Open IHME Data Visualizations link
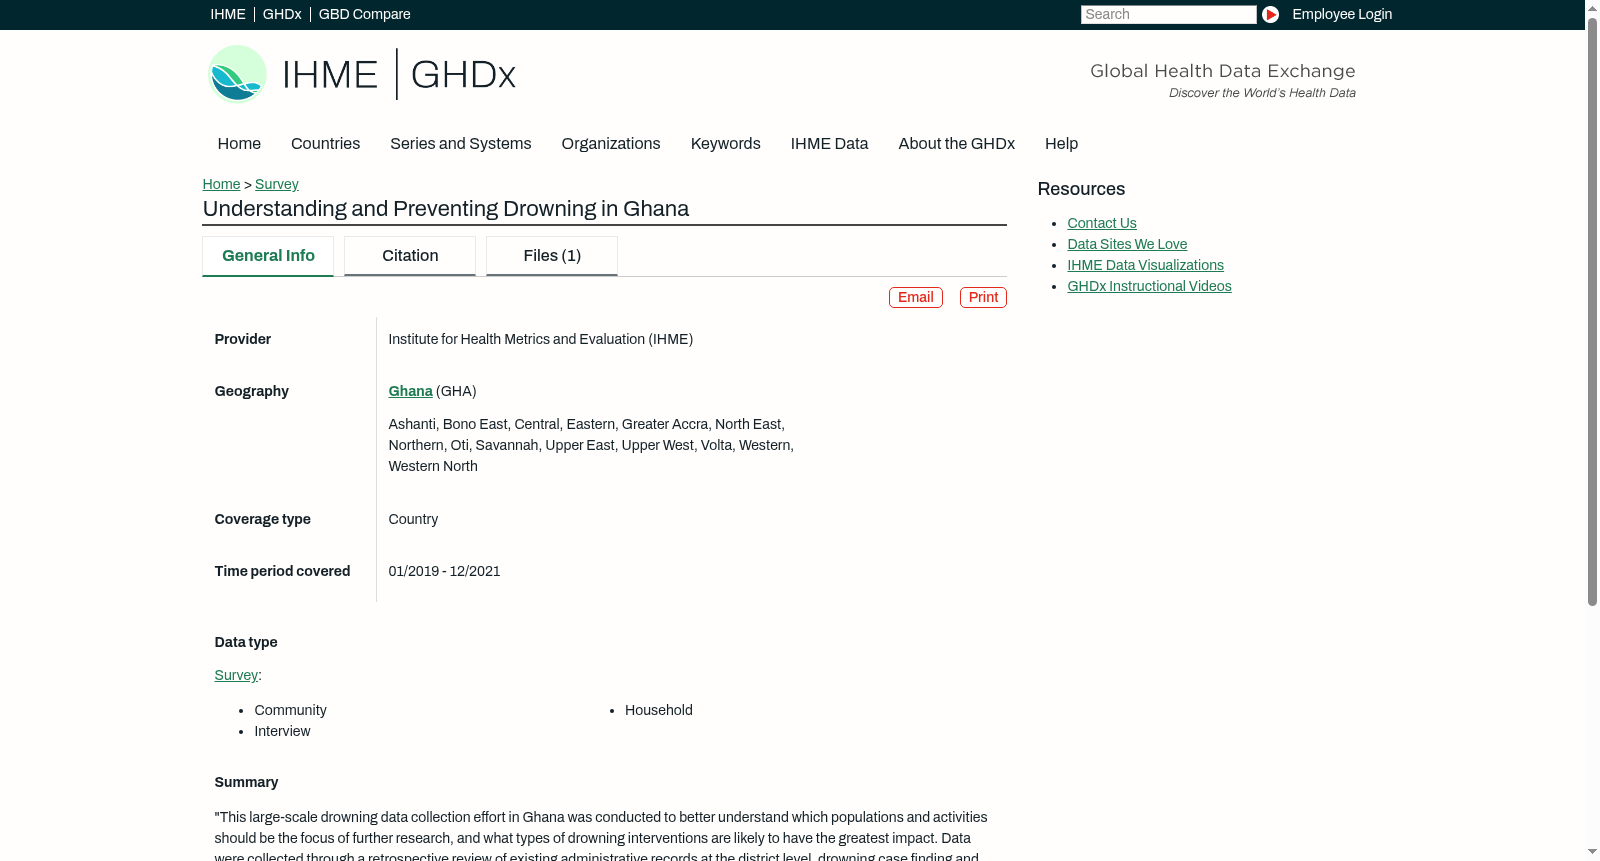This screenshot has width=1600, height=861. (x=1145, y=265)
